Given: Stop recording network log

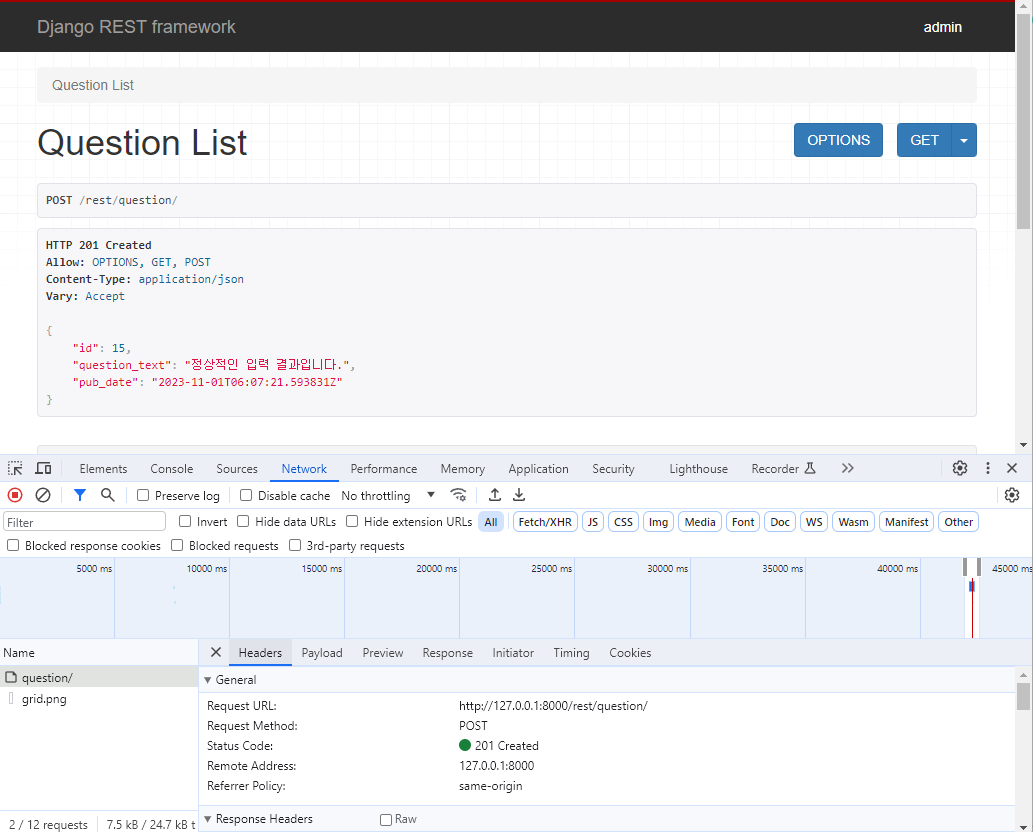Looking at the screenshot, I should pyautogui.click(x=15, y=495).
